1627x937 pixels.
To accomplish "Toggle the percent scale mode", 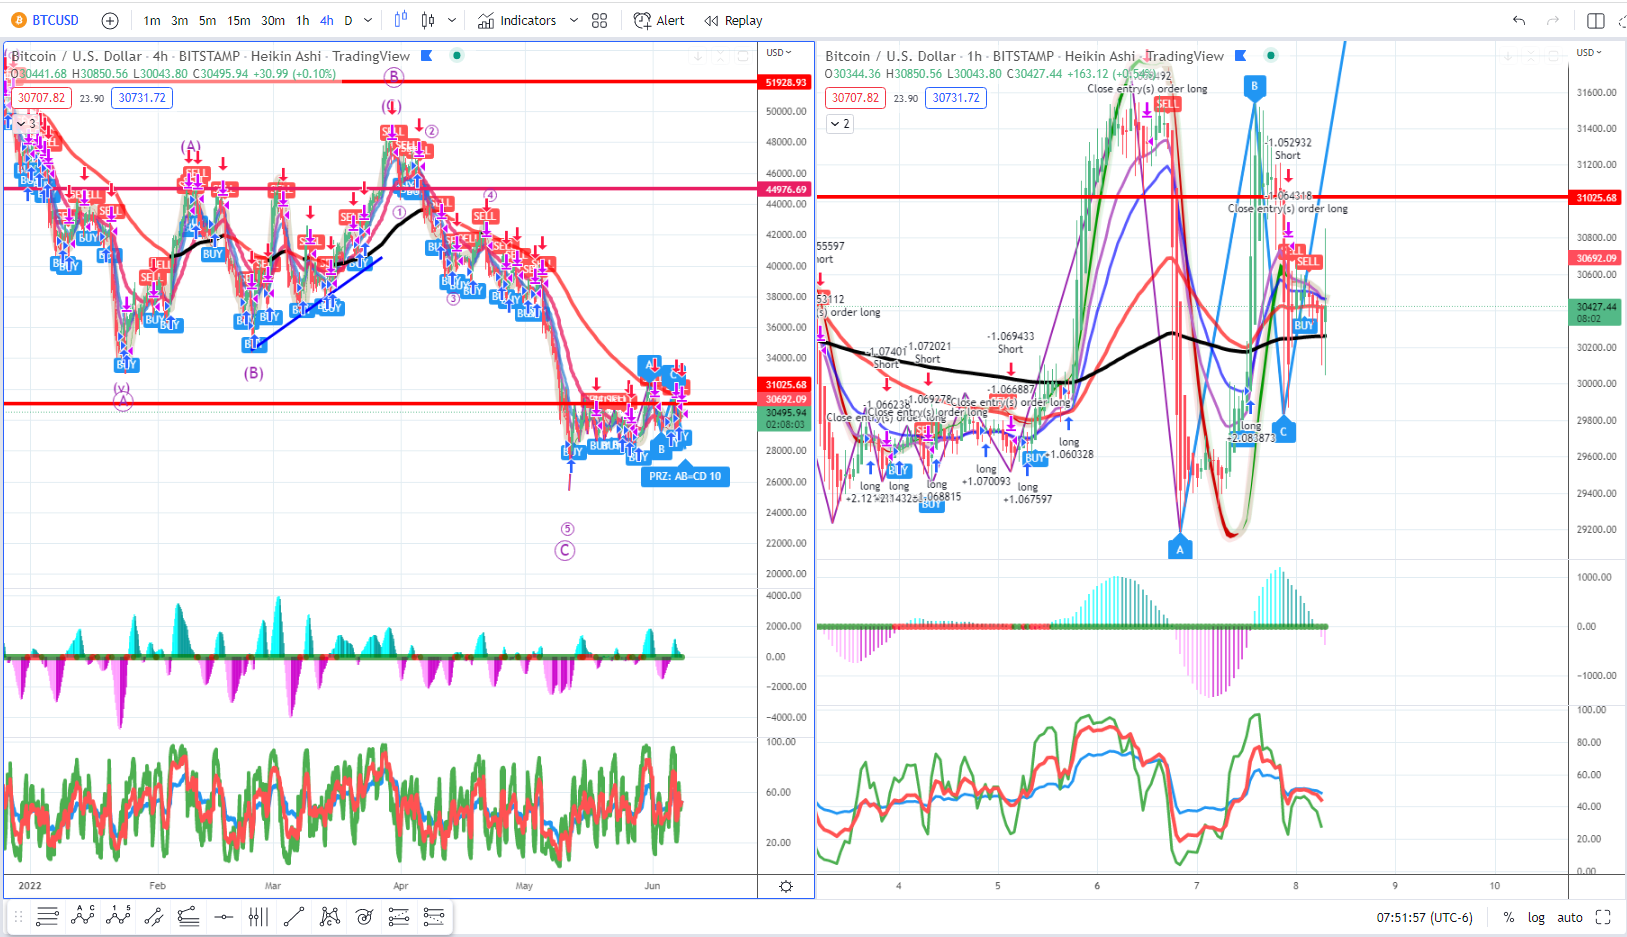I will tap(1508, 917).
